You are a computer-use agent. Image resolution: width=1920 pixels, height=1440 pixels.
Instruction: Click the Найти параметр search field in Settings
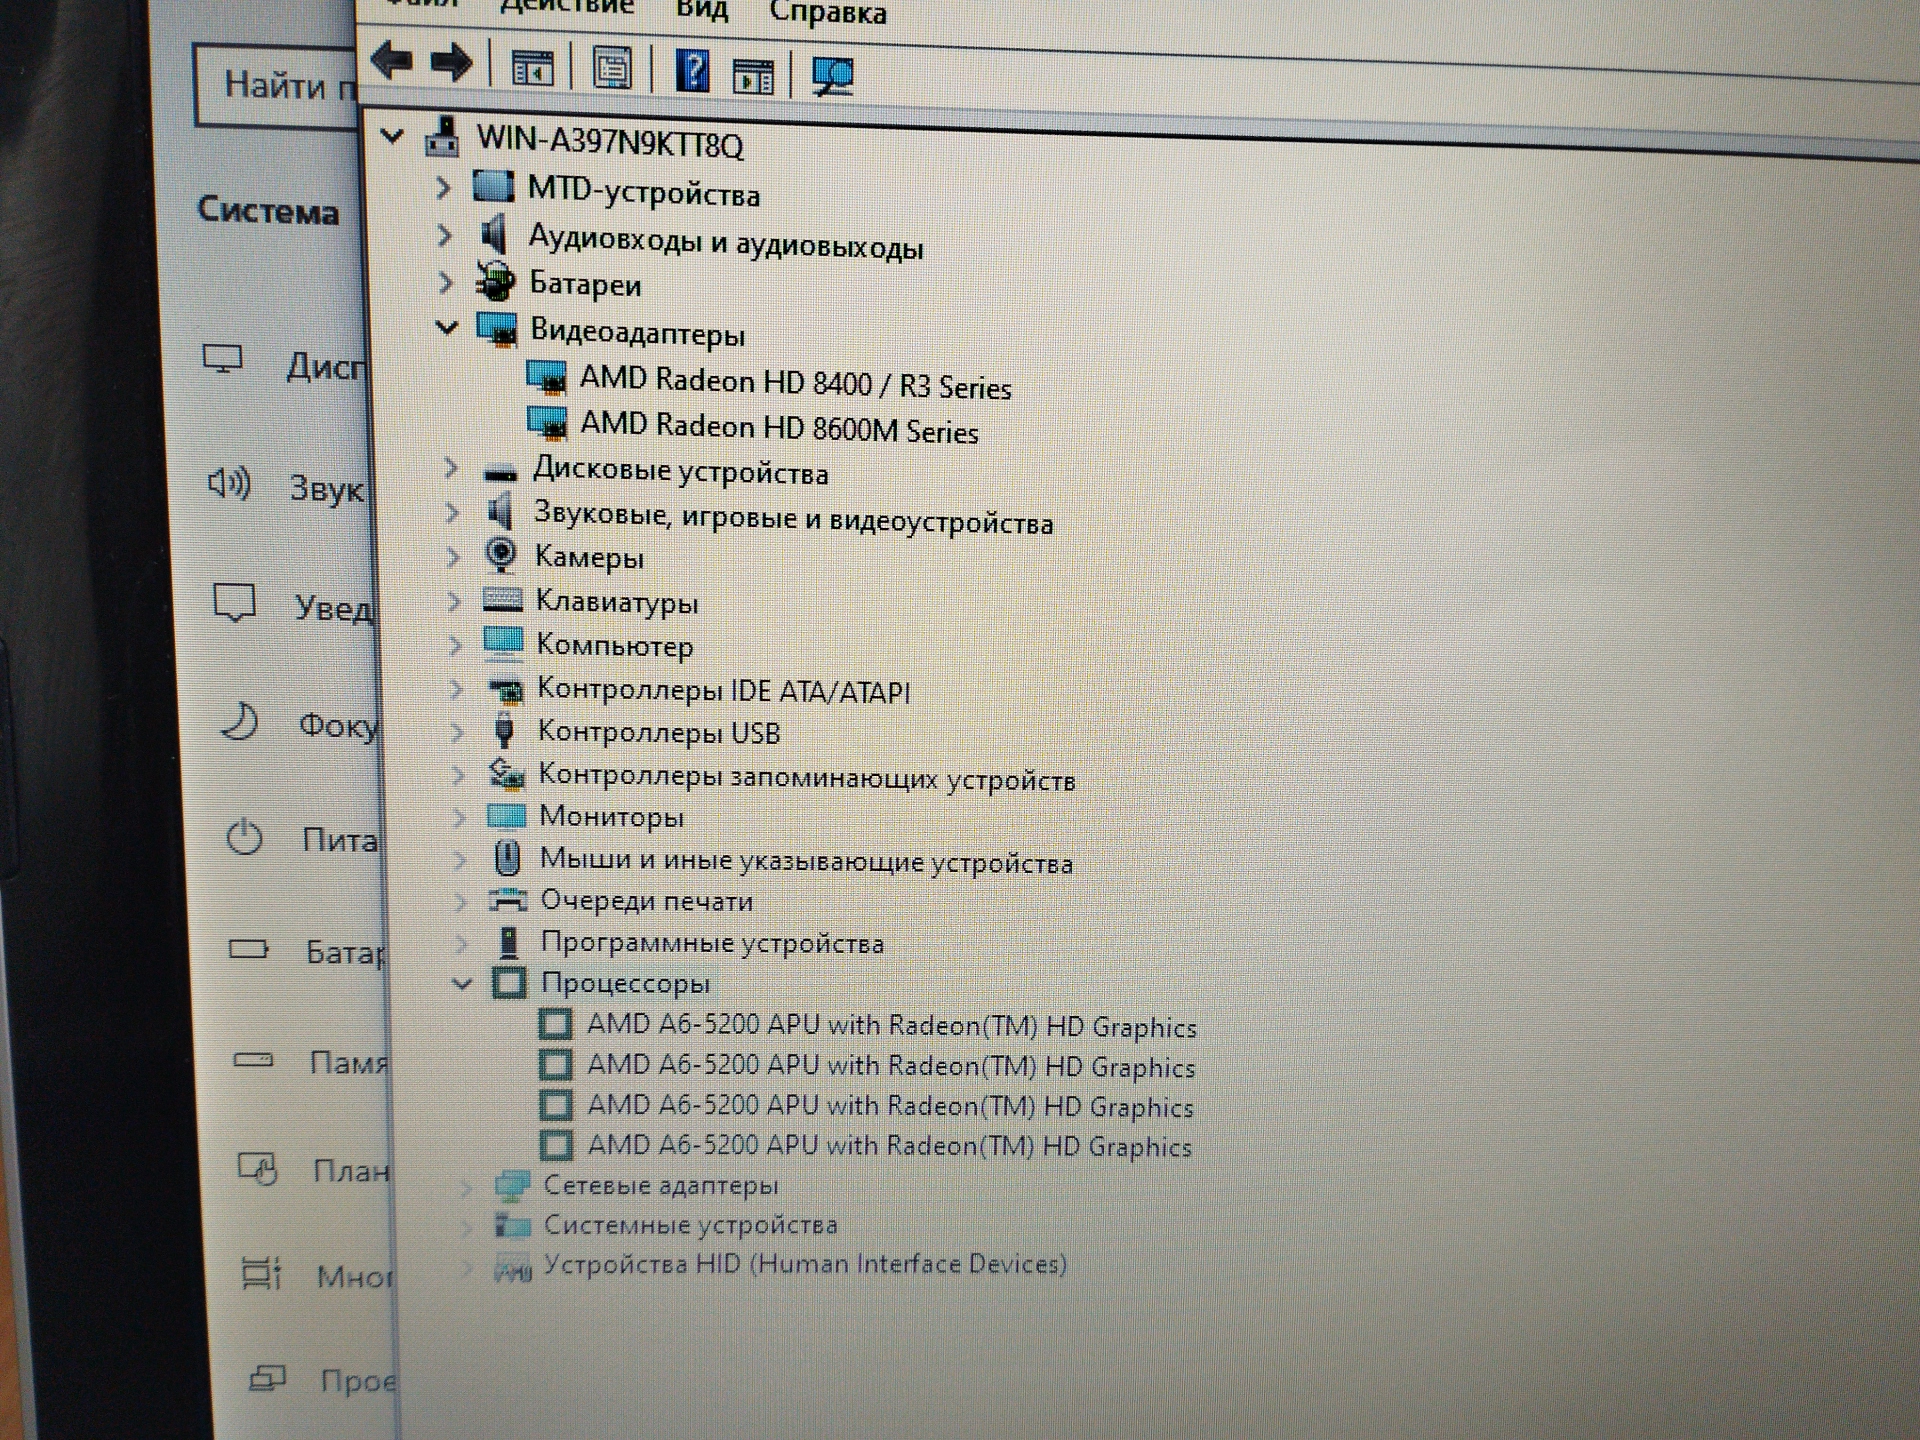point(277,85)
